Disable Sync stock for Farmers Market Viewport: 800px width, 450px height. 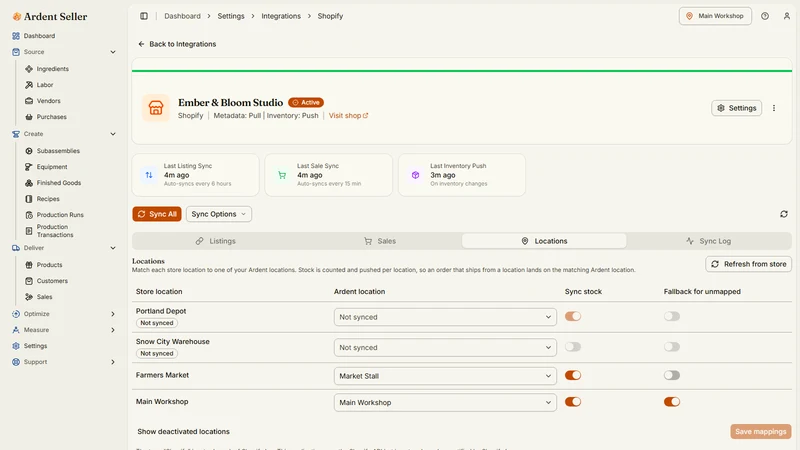[572, 376]
